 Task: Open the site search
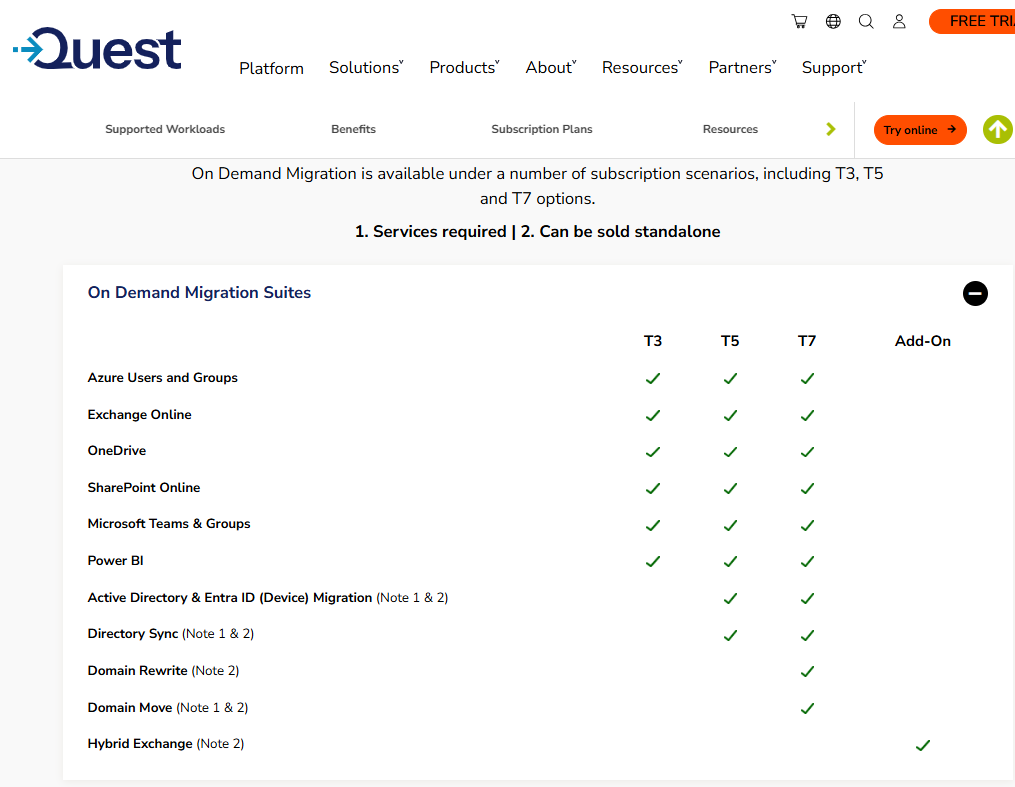866,21
